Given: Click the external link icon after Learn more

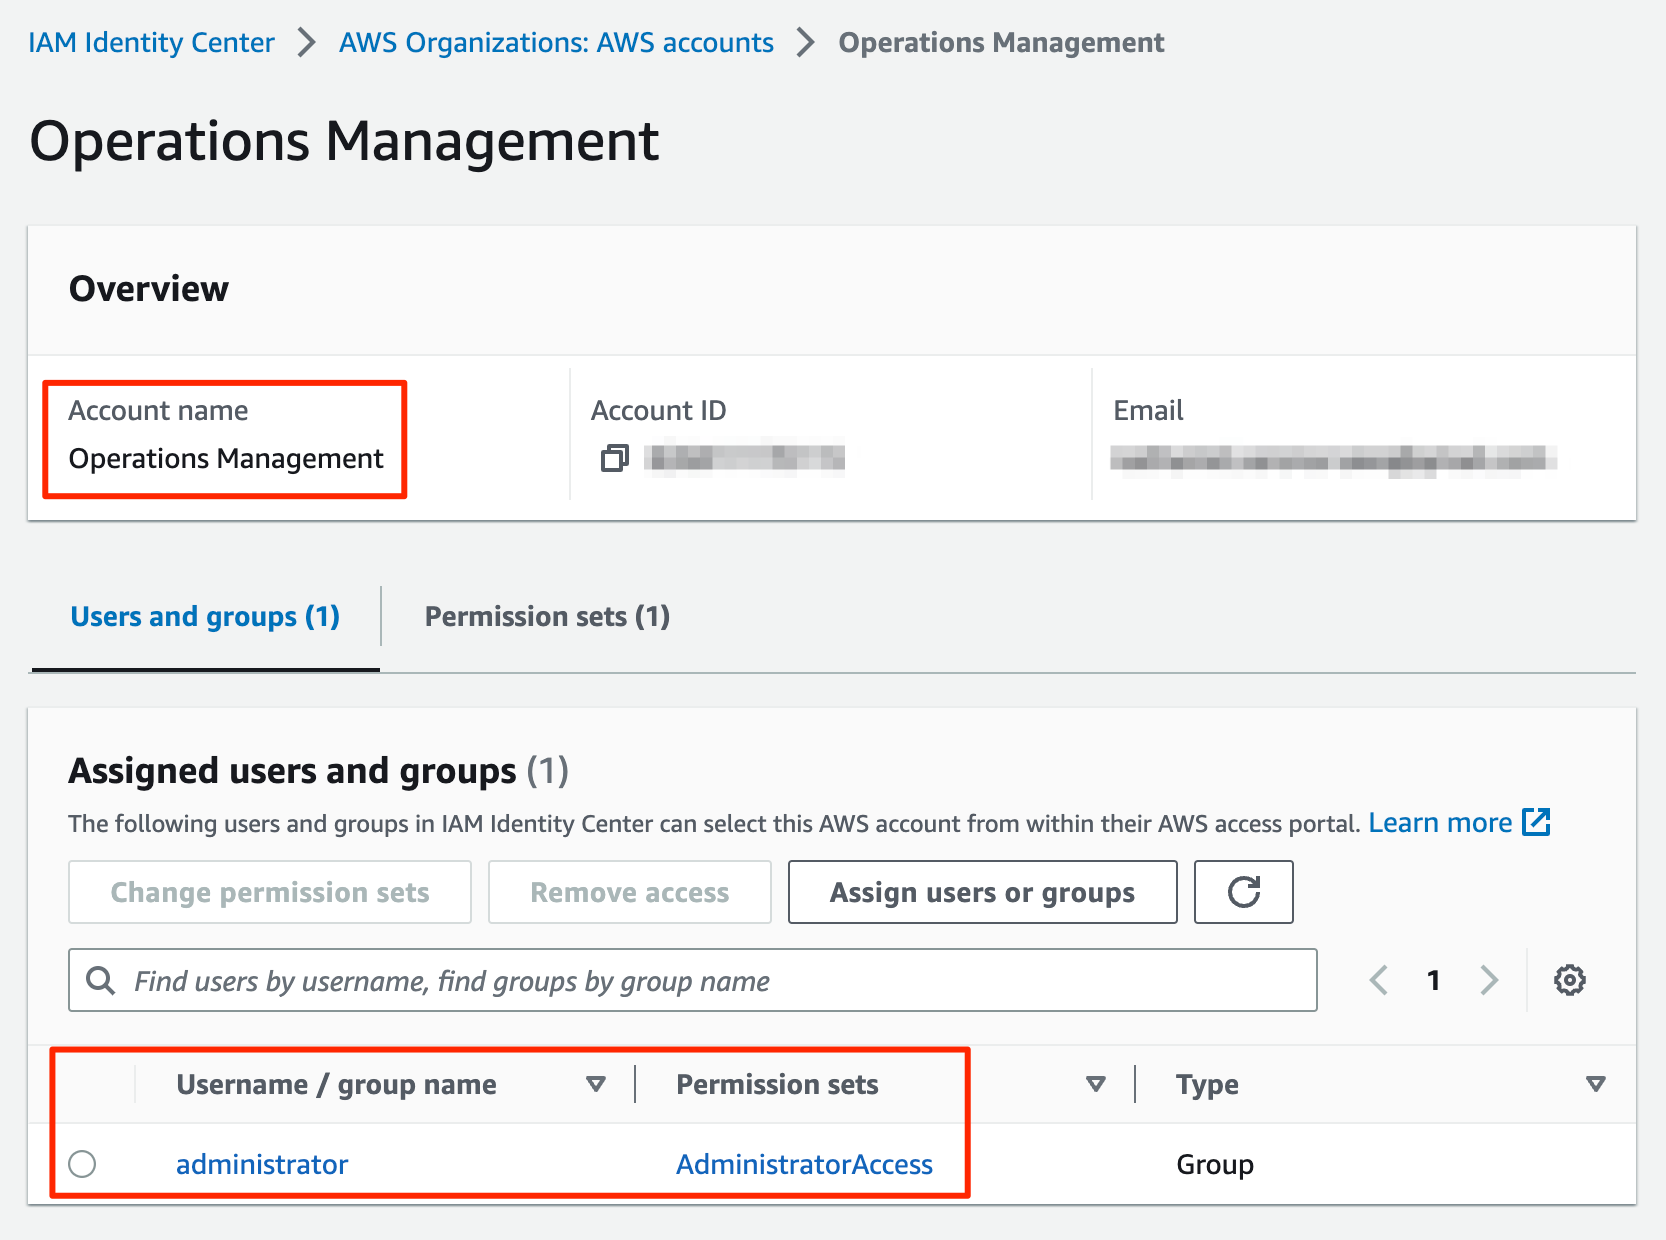Looking at the screenshot, I should 1536,822.
